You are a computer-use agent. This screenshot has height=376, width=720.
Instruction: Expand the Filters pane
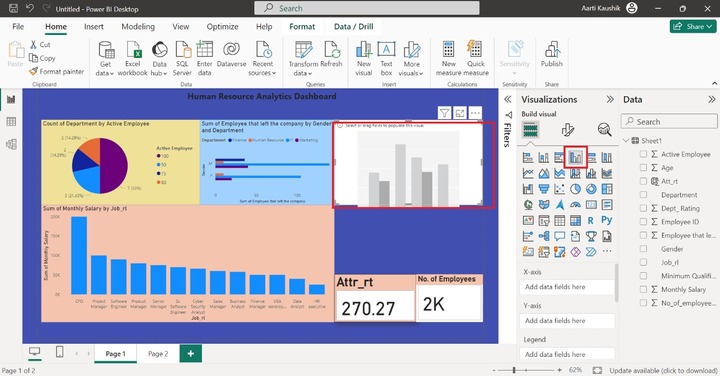tap(507, 99)
